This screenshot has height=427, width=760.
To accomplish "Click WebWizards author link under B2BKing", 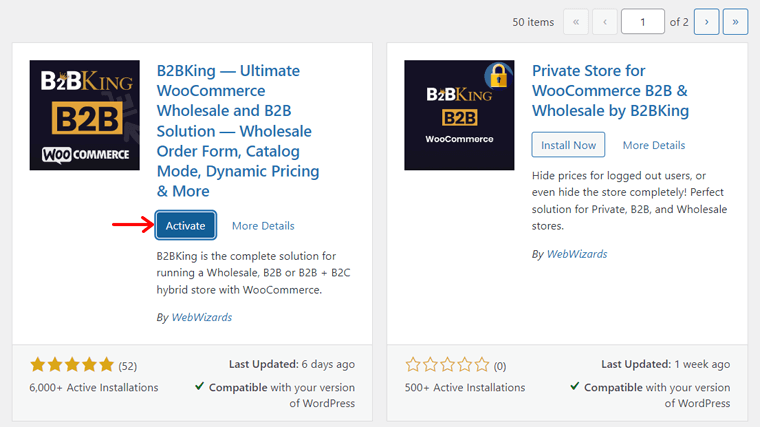I will pyautogui.click(x=201, y=317).
